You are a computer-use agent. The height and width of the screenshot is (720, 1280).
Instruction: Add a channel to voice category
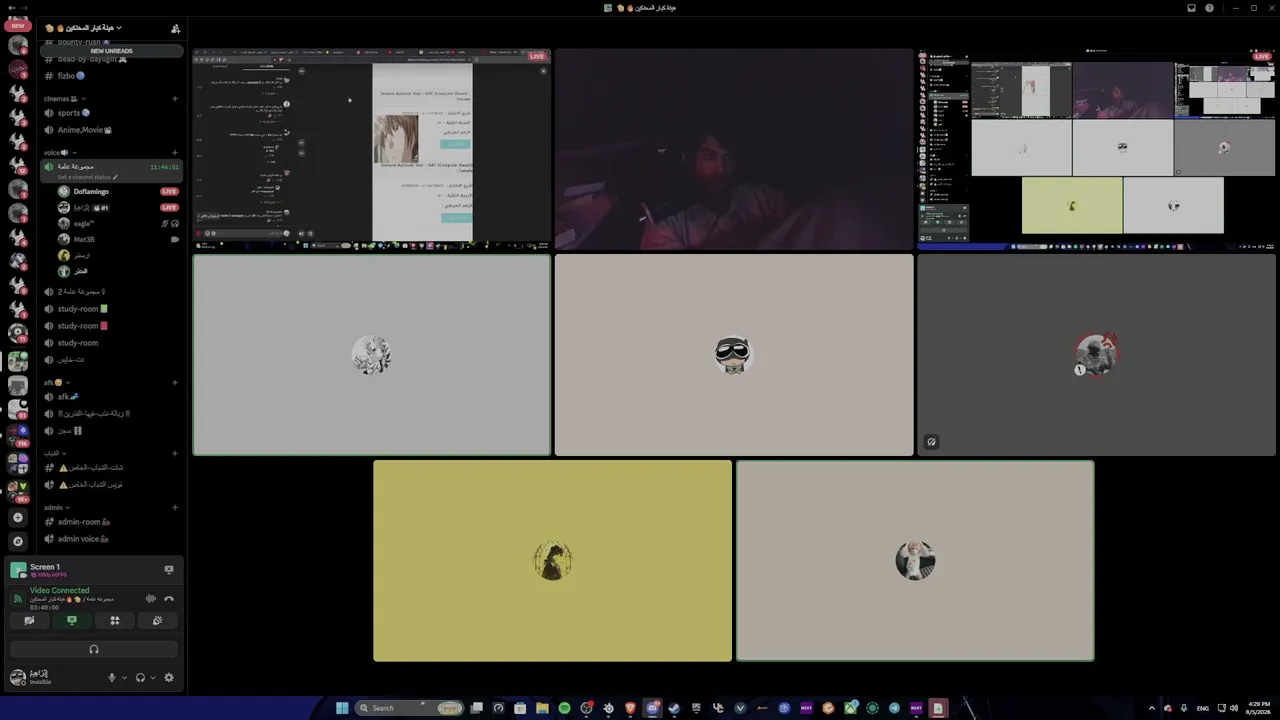tap(175, 153)
